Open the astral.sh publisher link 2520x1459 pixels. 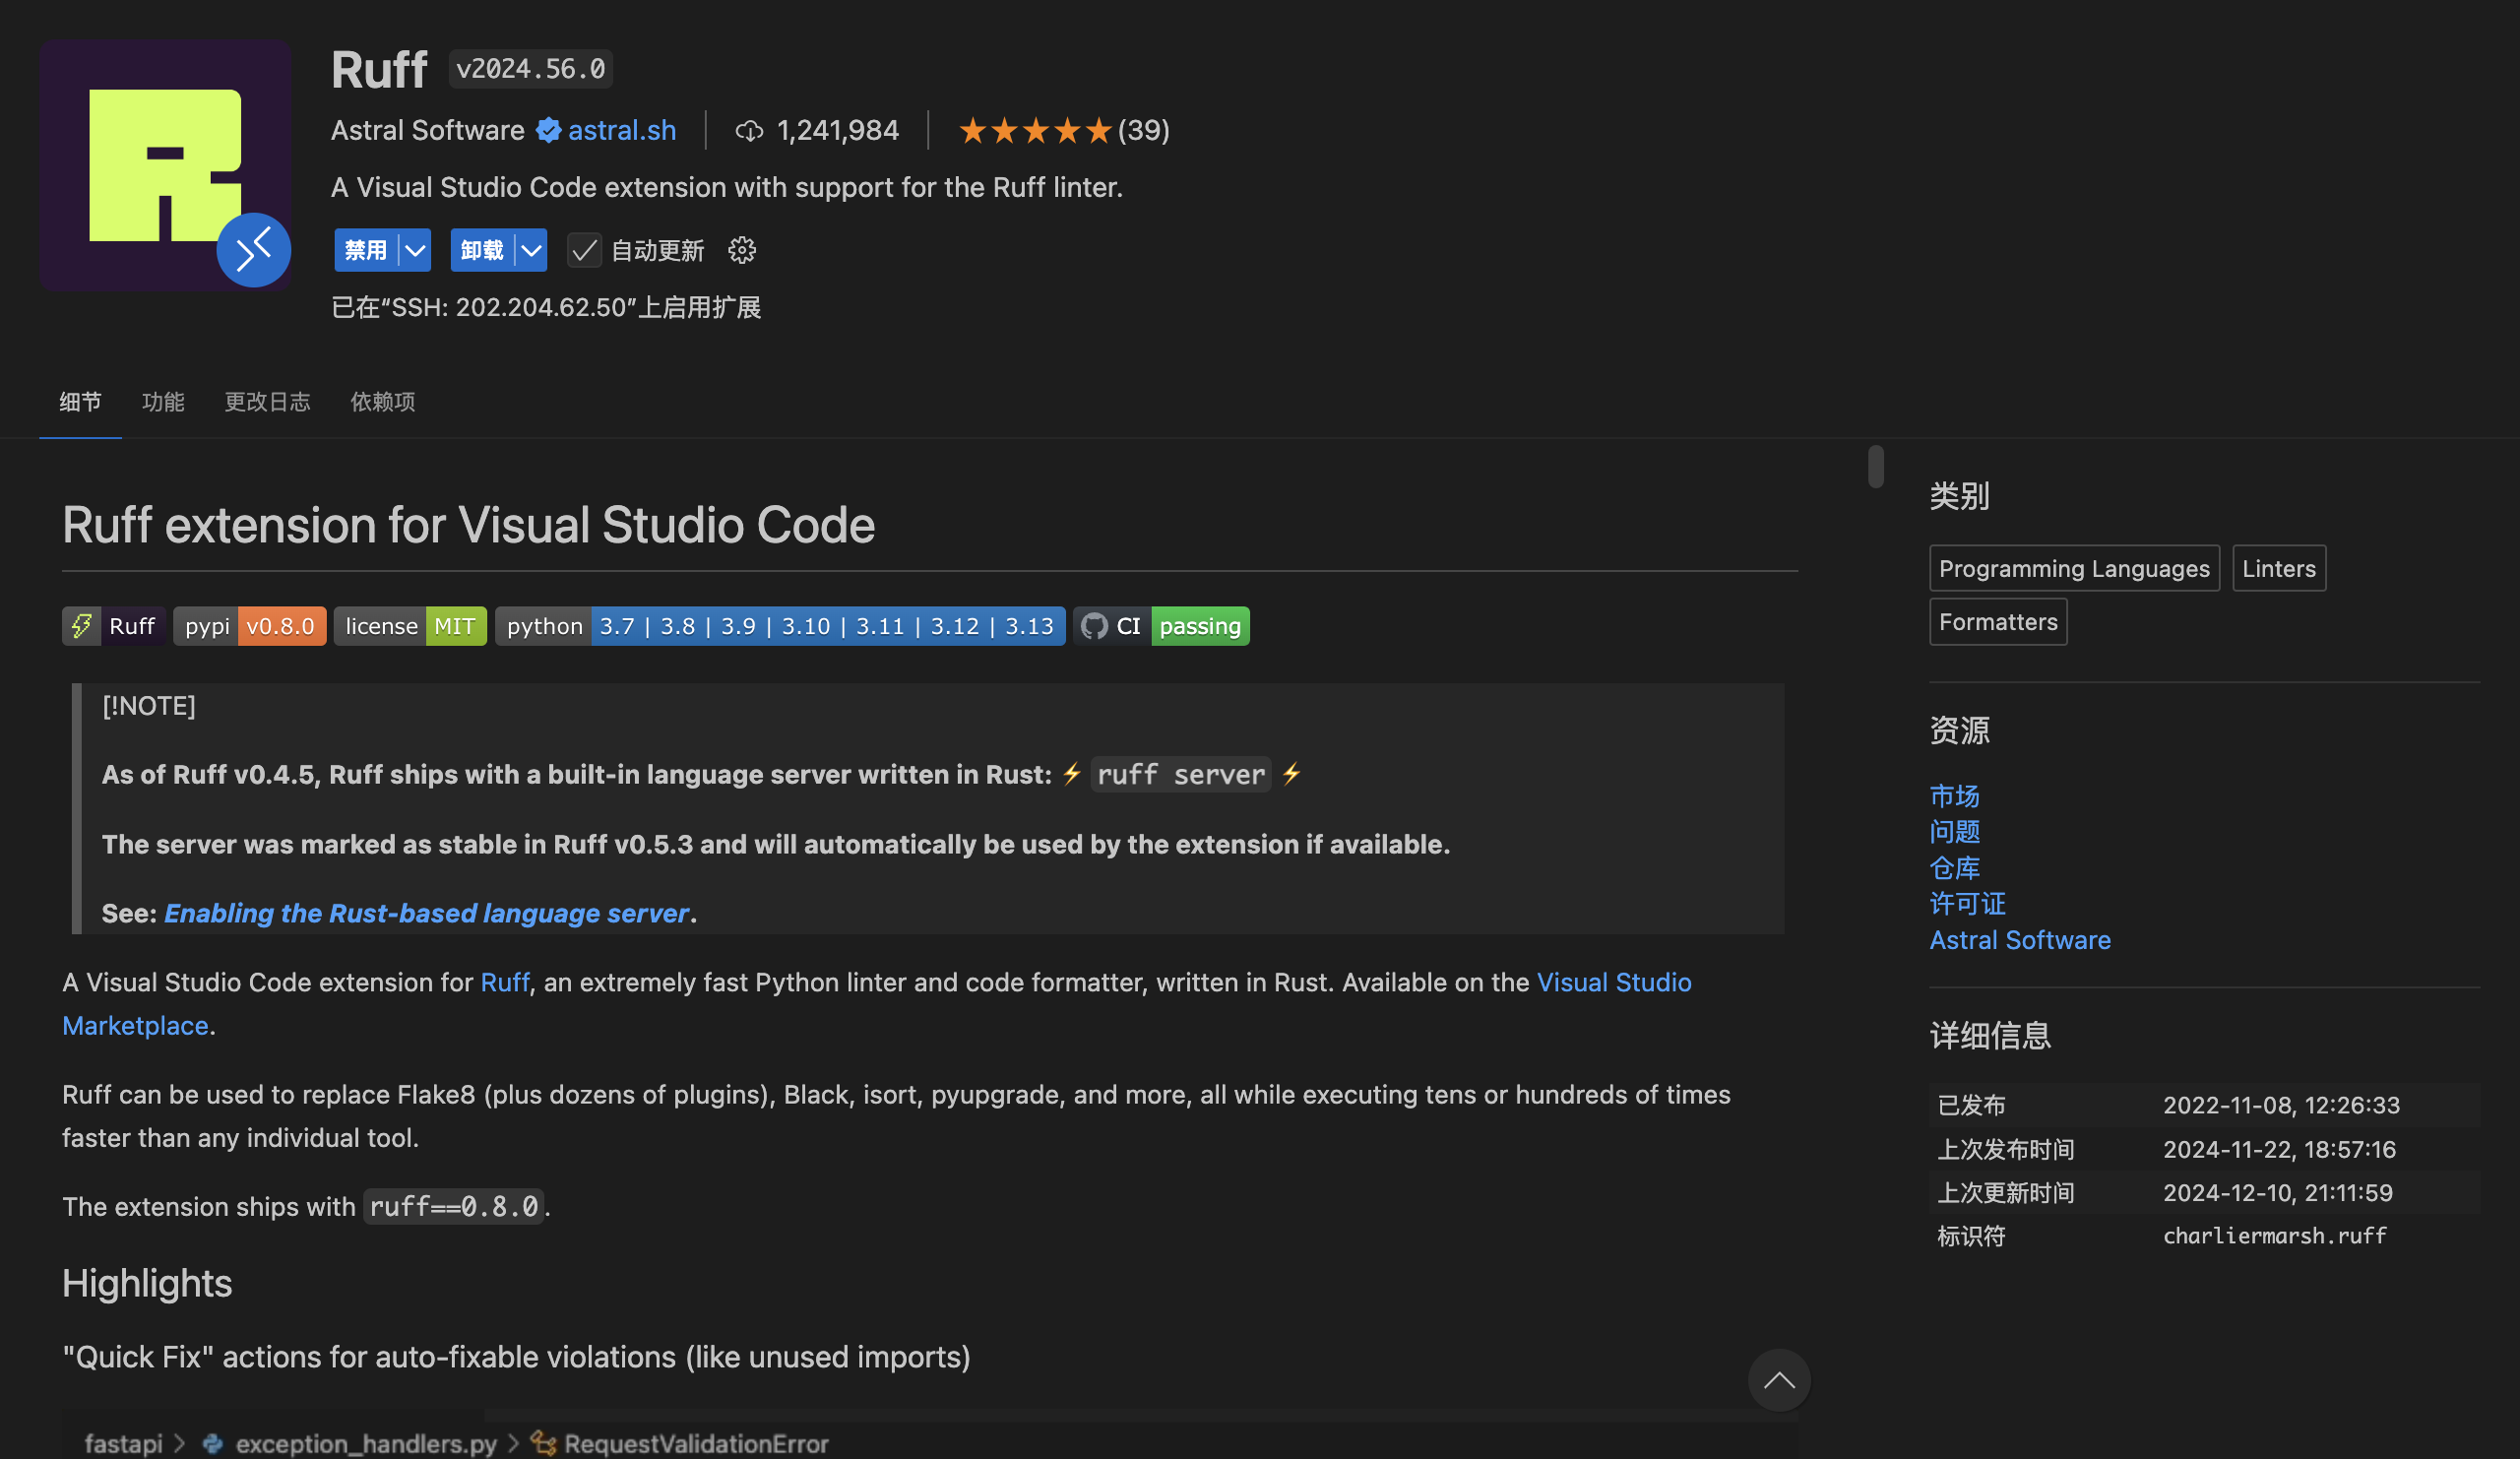tap(622, 130)
